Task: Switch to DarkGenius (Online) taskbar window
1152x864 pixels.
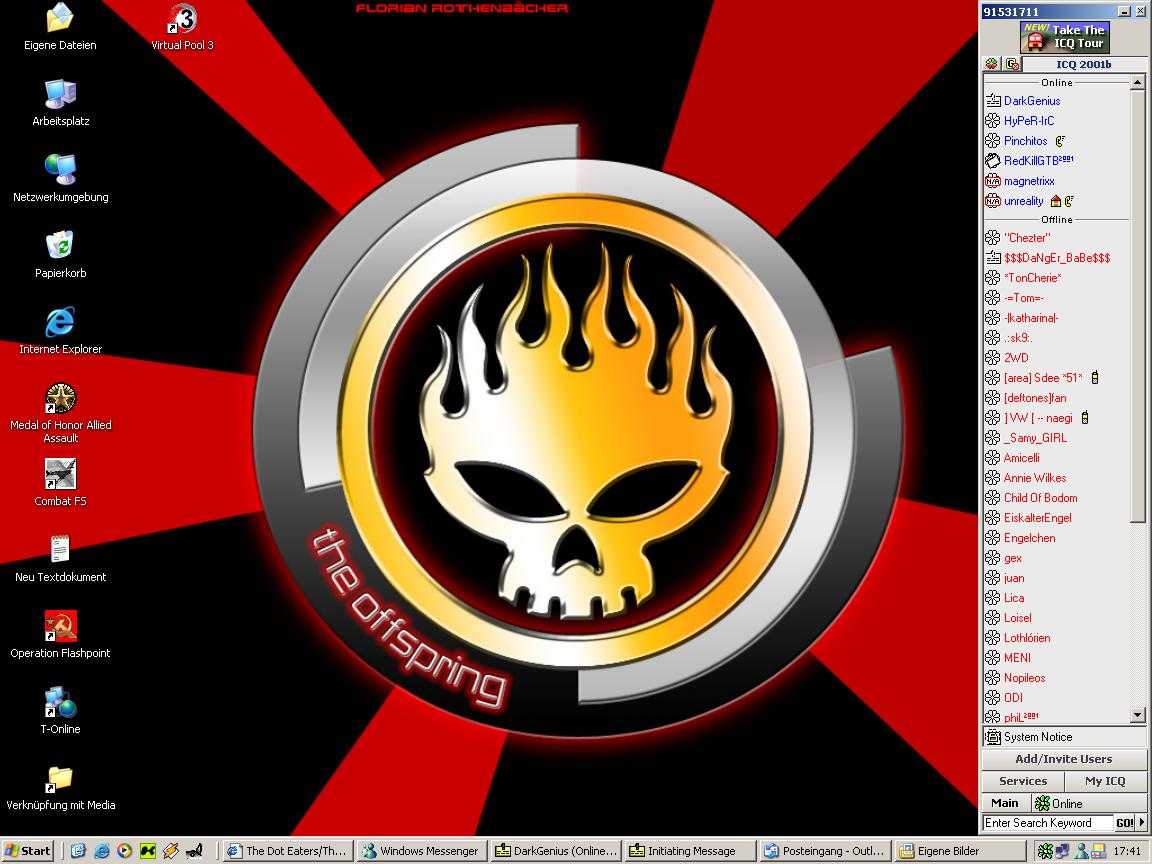Action: (556, 851)
